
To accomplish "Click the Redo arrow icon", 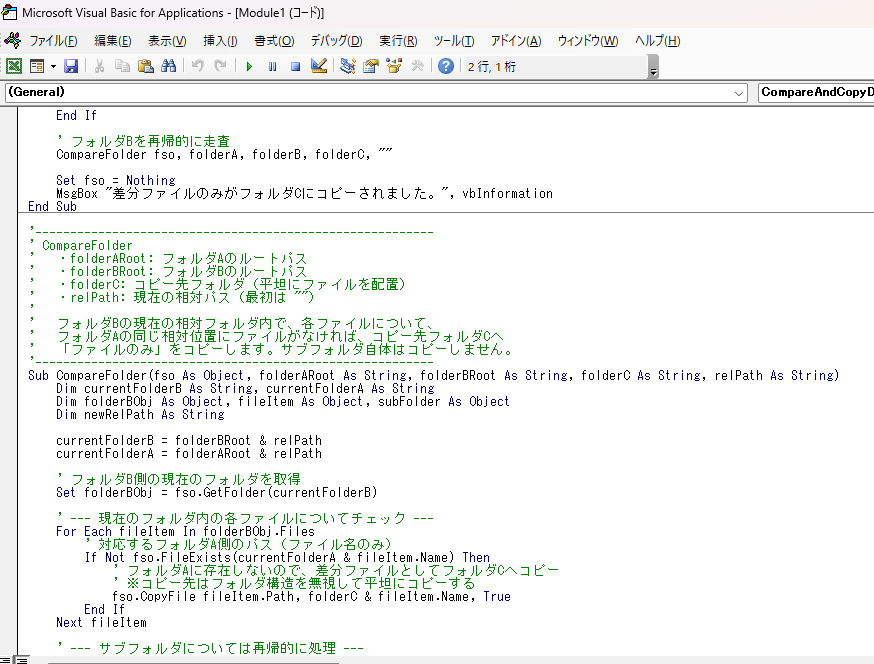I will (x=220, y=66).
